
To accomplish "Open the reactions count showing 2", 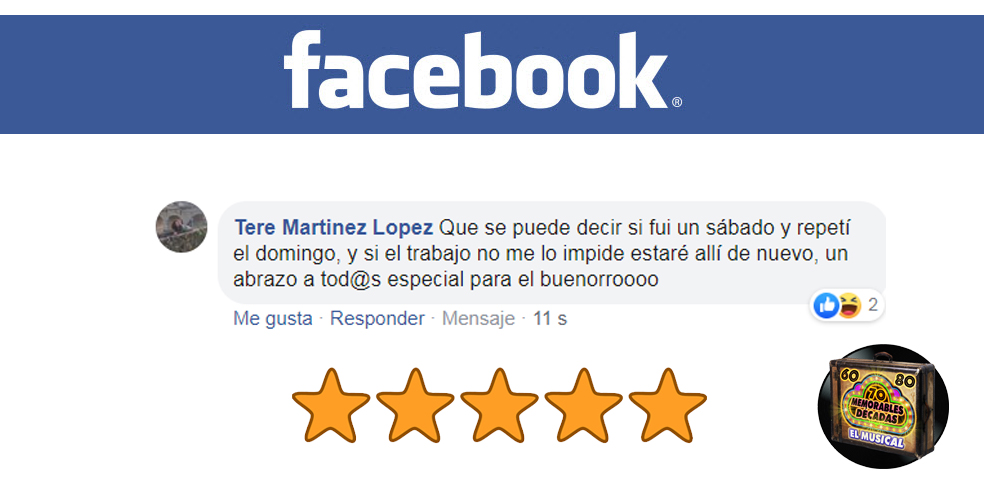I will click(x=873, y=306).
